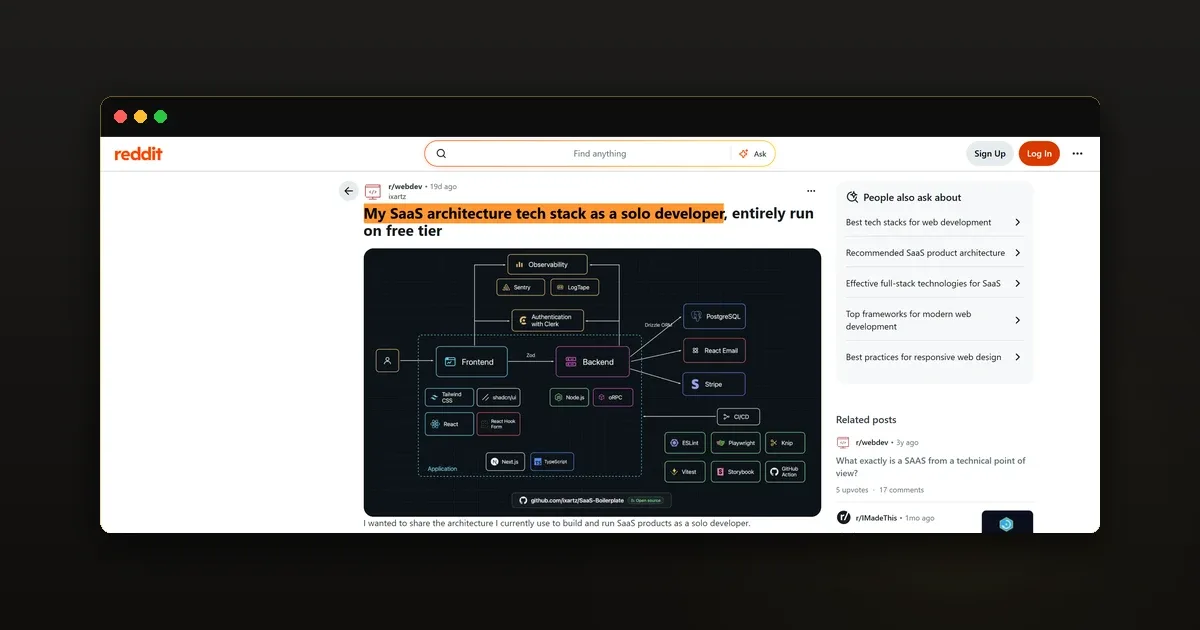Click the user icon in the diagram

387,361
